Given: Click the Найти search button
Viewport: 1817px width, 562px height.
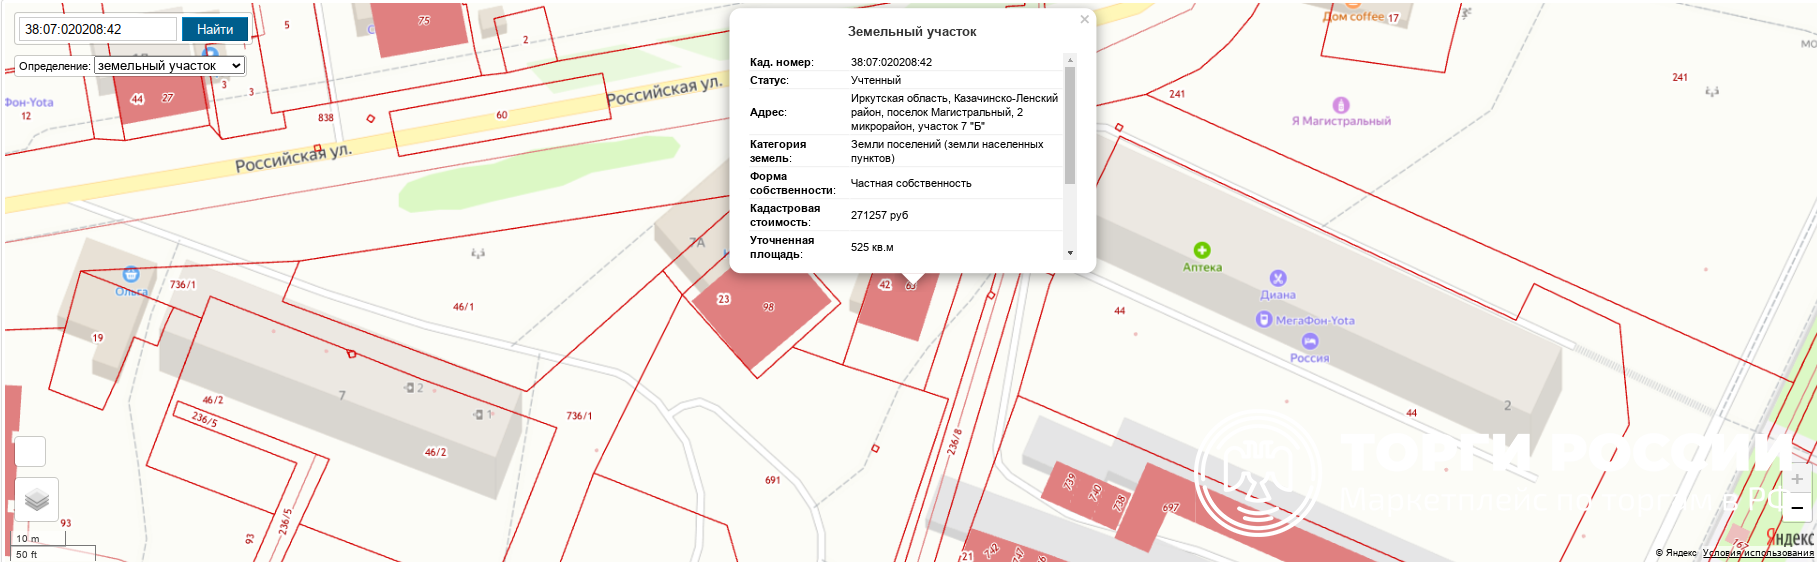Looking at the screenshot, I should click(214, 29).
